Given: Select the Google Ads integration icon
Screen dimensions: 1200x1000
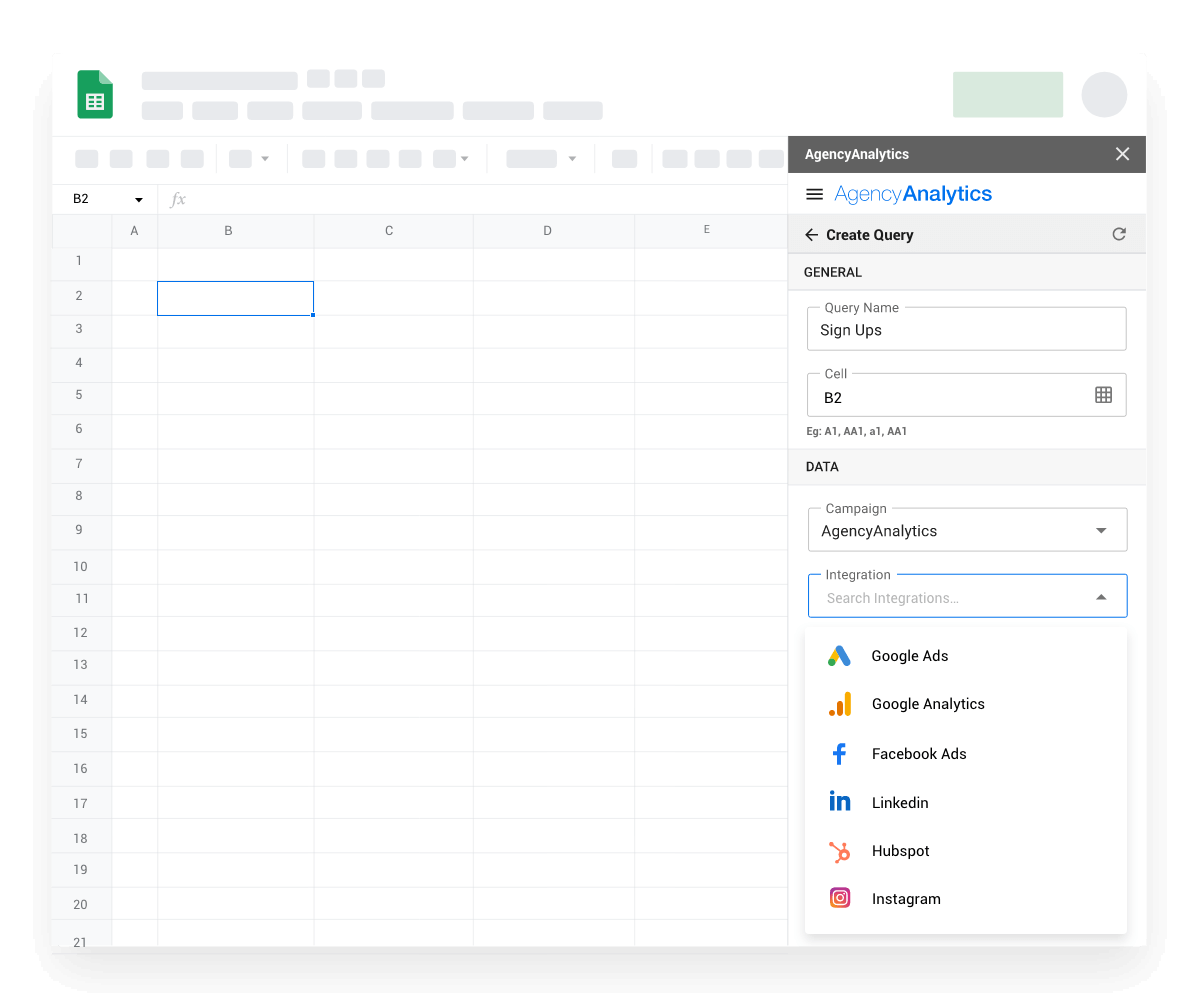Looking at the screenshot, I should (839, 655).
